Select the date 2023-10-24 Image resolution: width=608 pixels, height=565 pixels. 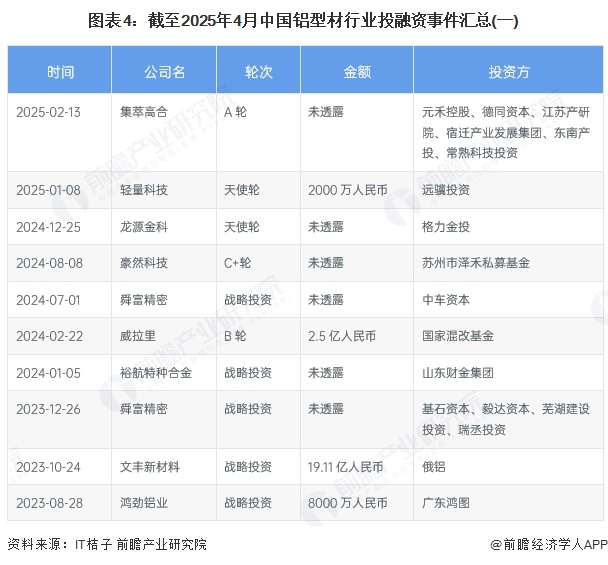[x=48, y=467]
